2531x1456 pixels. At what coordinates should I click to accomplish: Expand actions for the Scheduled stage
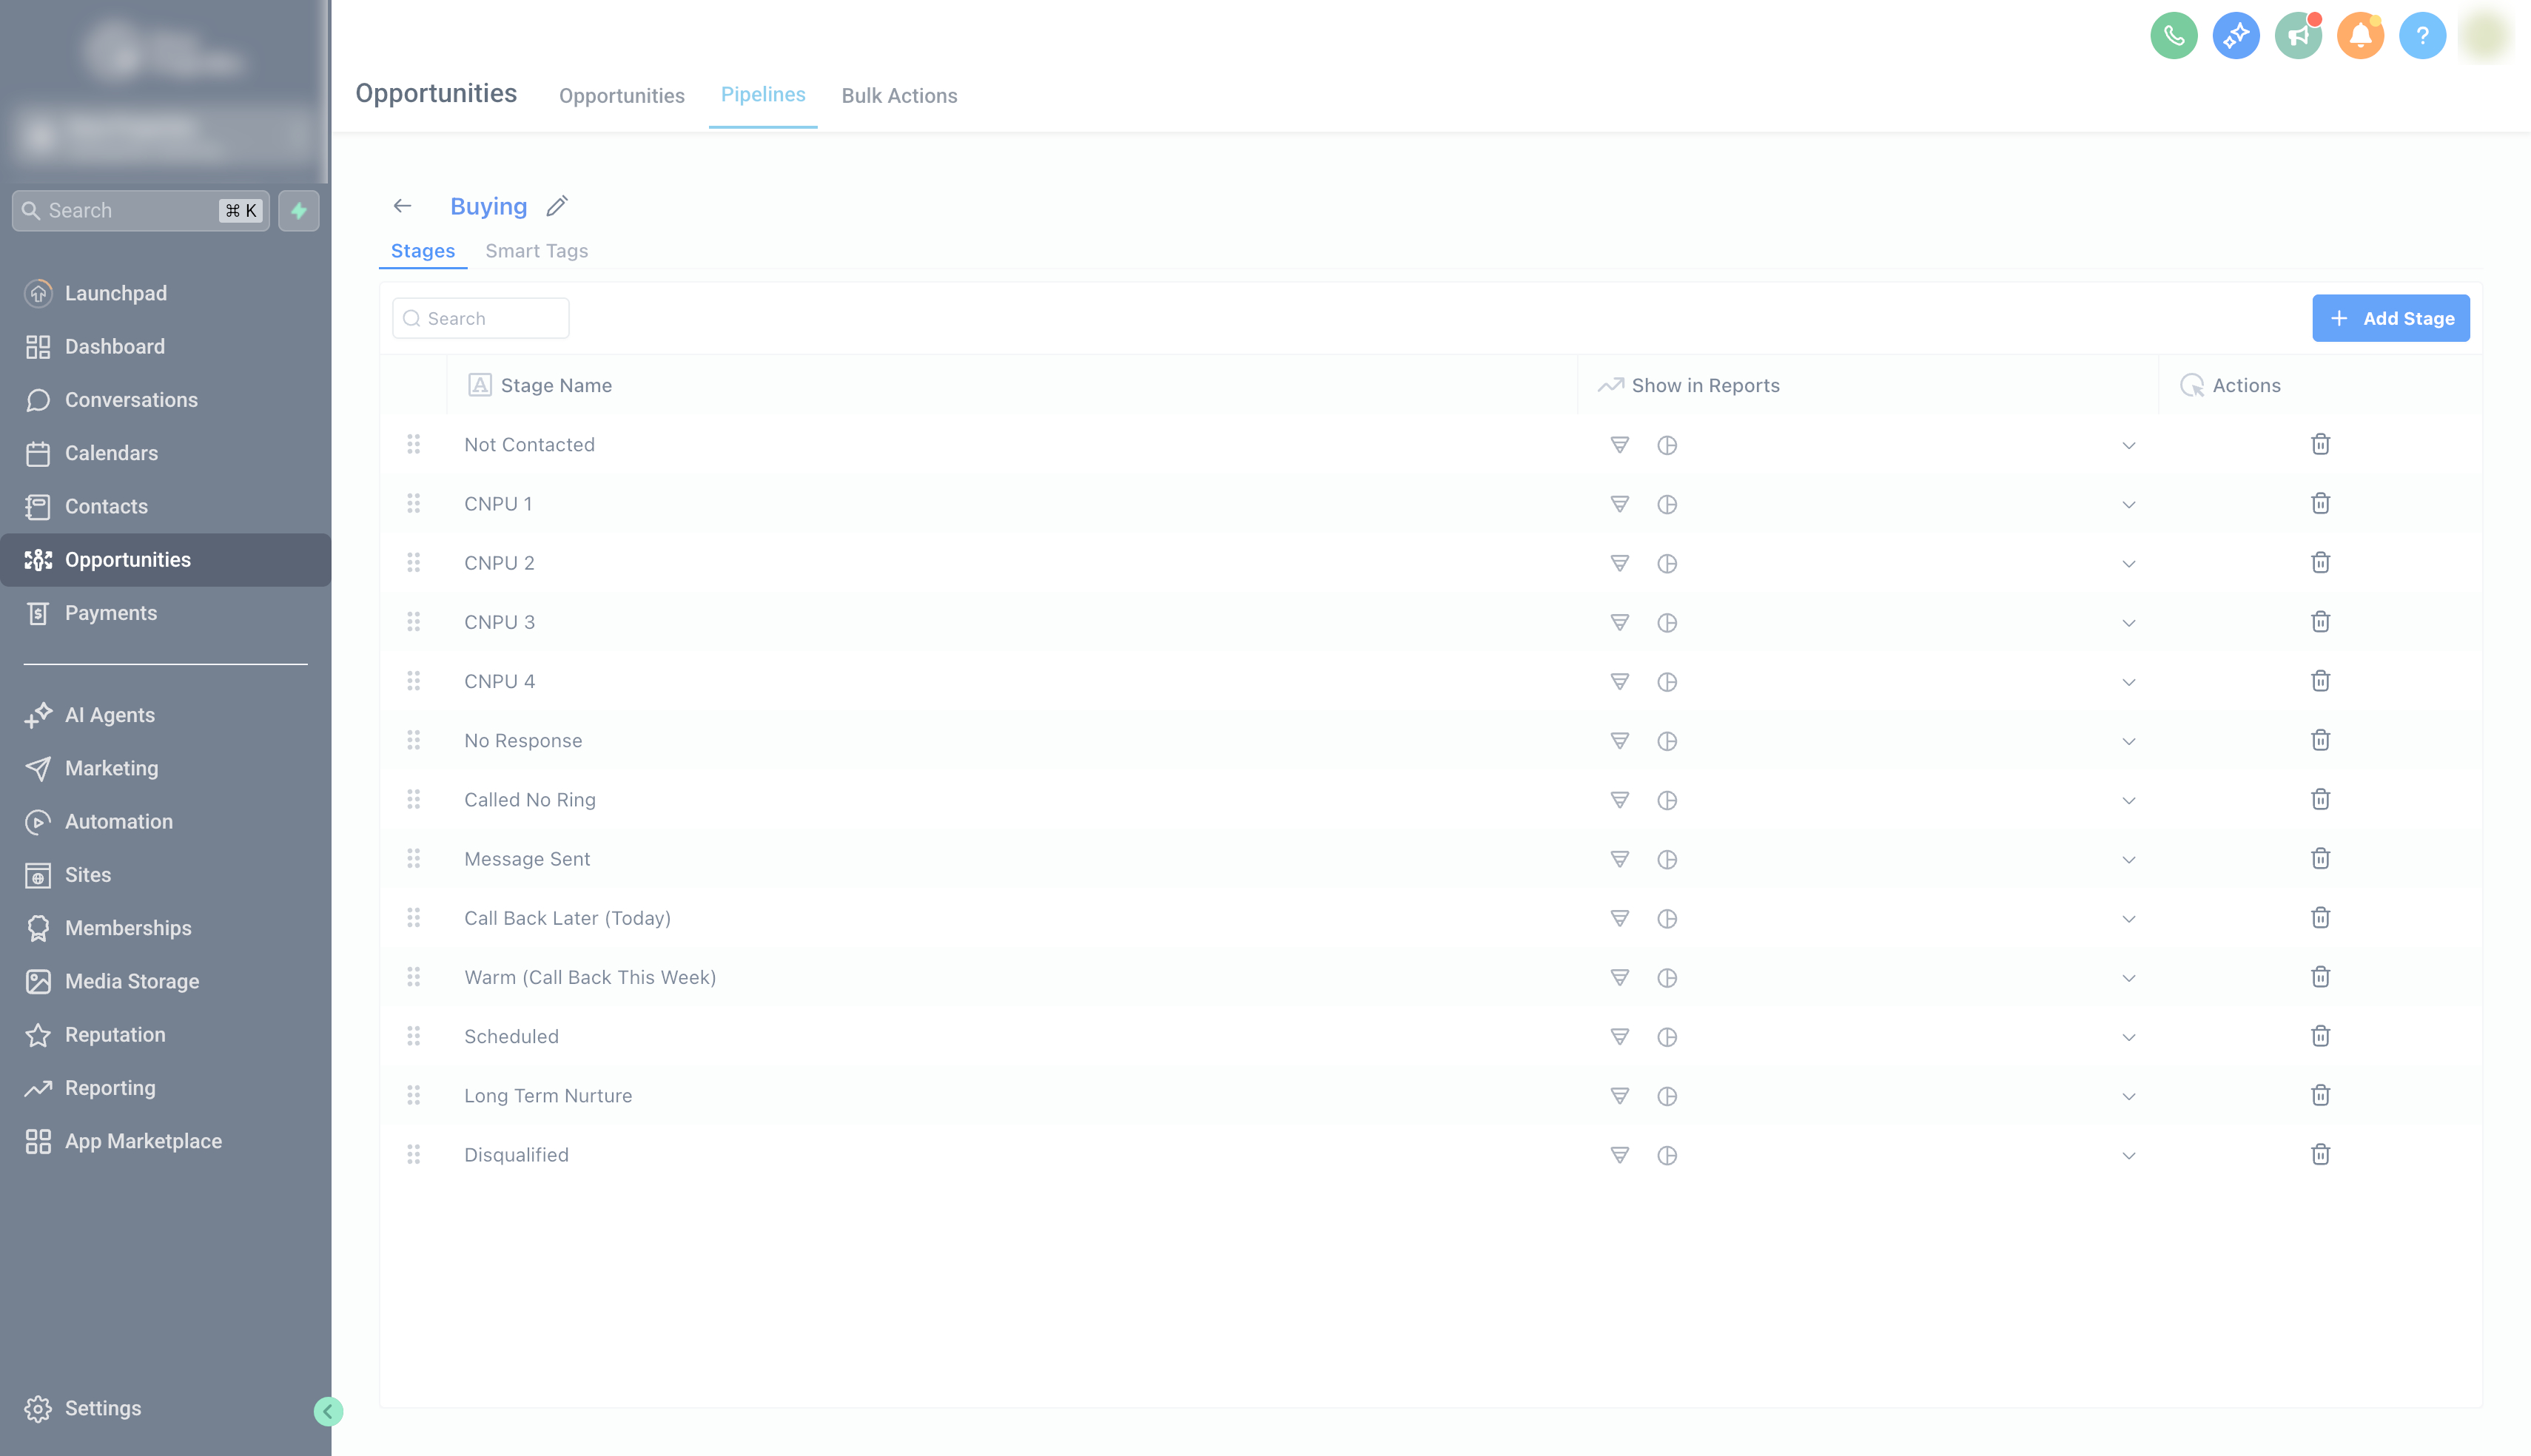2129,1036
